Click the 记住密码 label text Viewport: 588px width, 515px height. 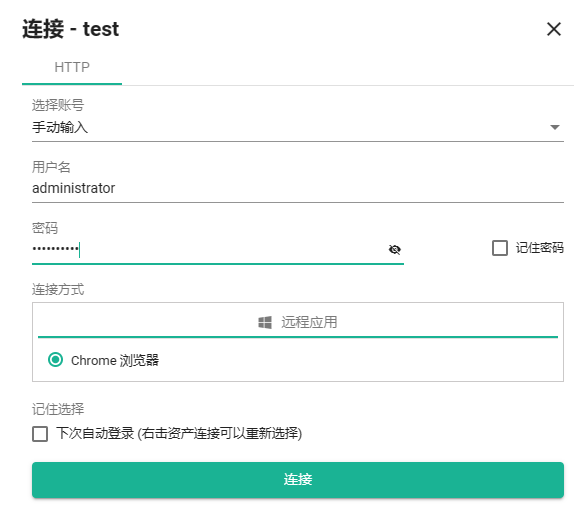pos(539,248)
